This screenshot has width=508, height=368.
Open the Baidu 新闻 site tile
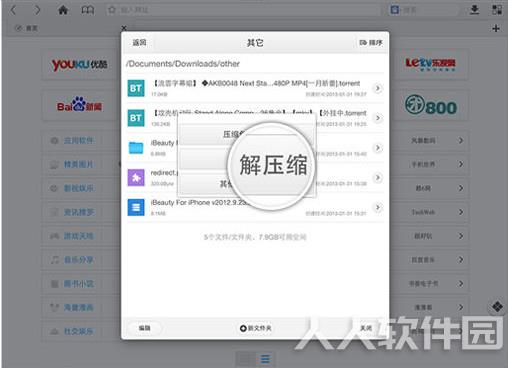click(x=79, y=106)
